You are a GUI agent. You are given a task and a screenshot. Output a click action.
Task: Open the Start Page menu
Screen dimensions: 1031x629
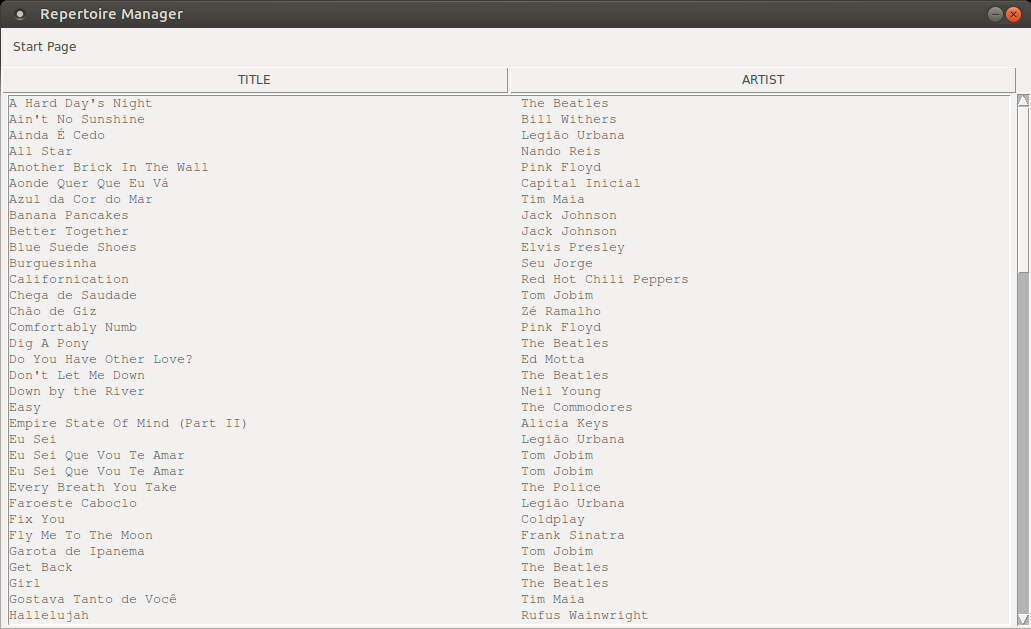click(x=45, y=47)
